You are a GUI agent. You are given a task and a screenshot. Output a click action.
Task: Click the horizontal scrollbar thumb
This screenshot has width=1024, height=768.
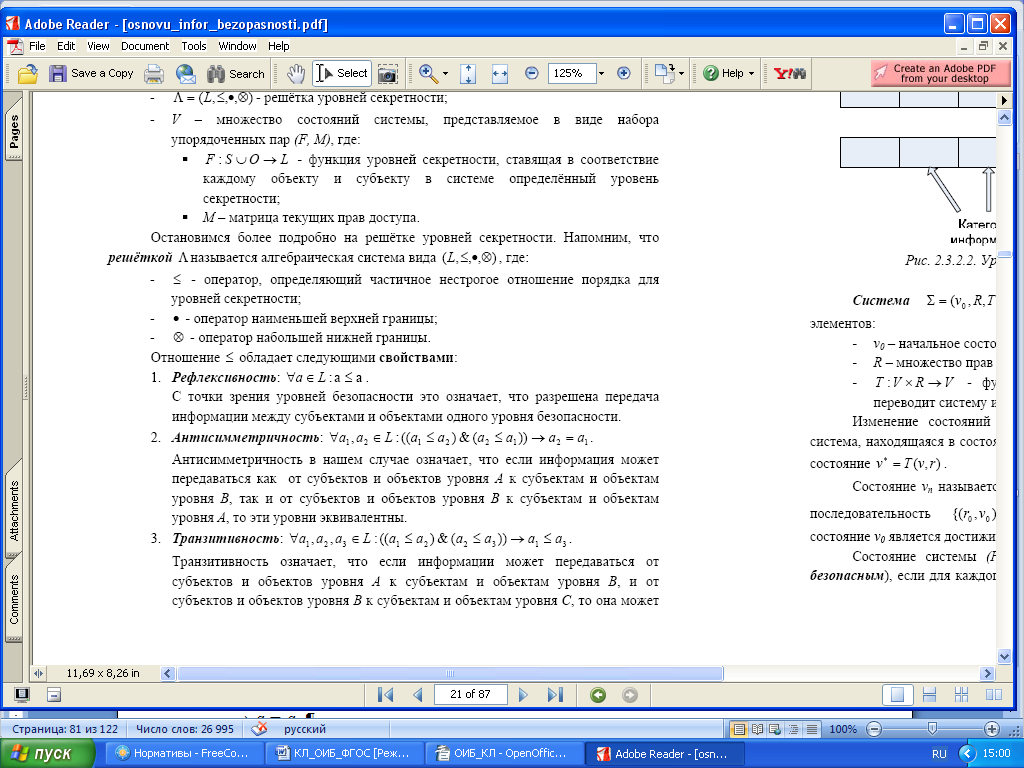click(449, 673)
